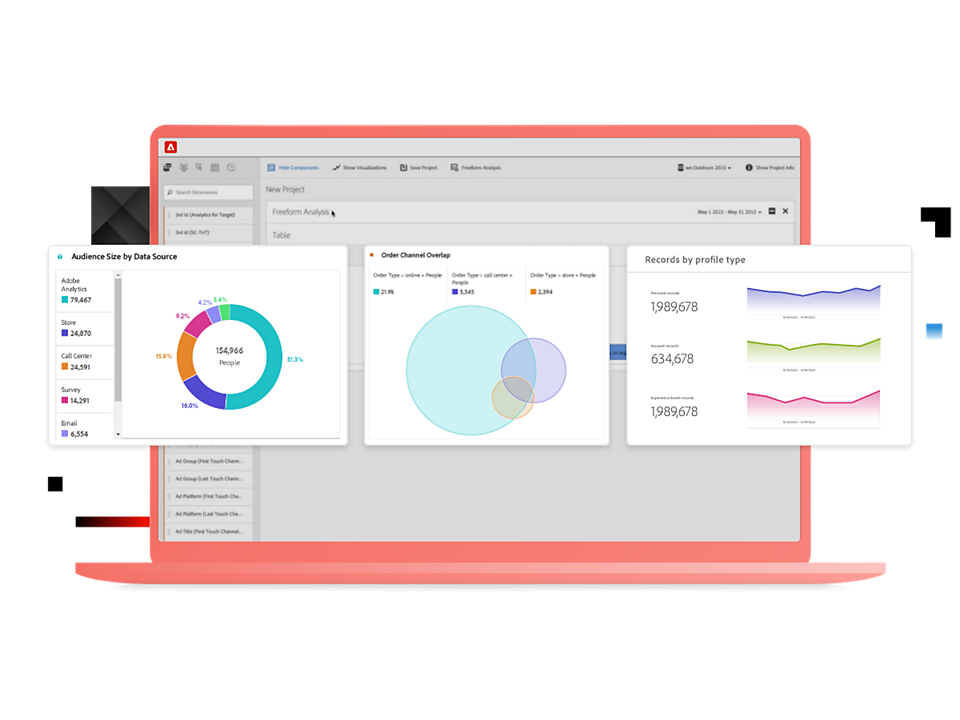Close the Freeform Analysis panel

tap(786, 211)
